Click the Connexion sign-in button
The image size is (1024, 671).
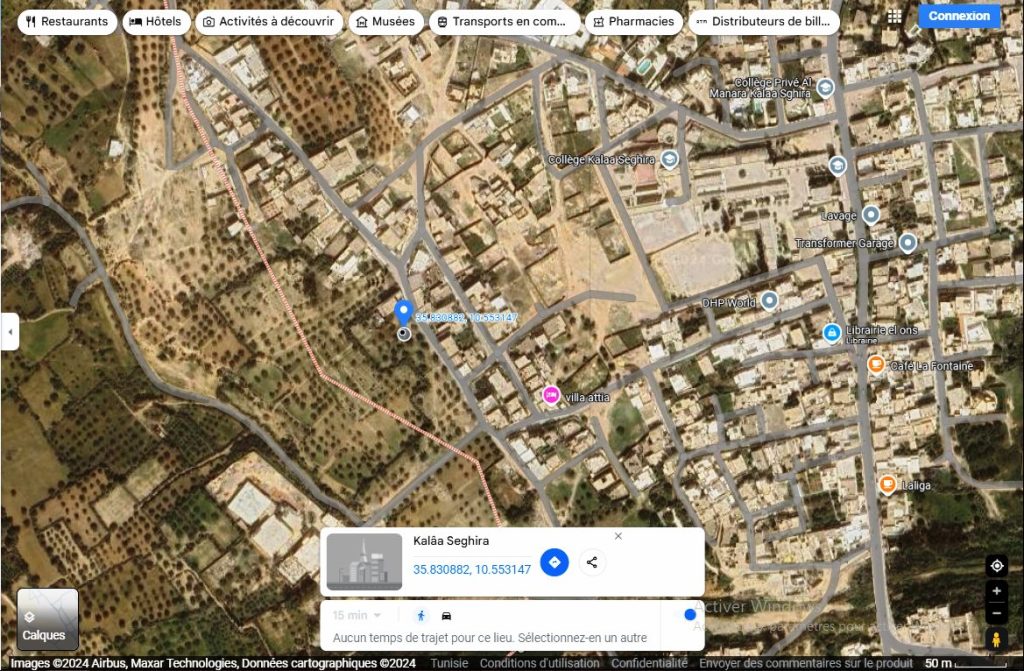[x=958, y=16]
